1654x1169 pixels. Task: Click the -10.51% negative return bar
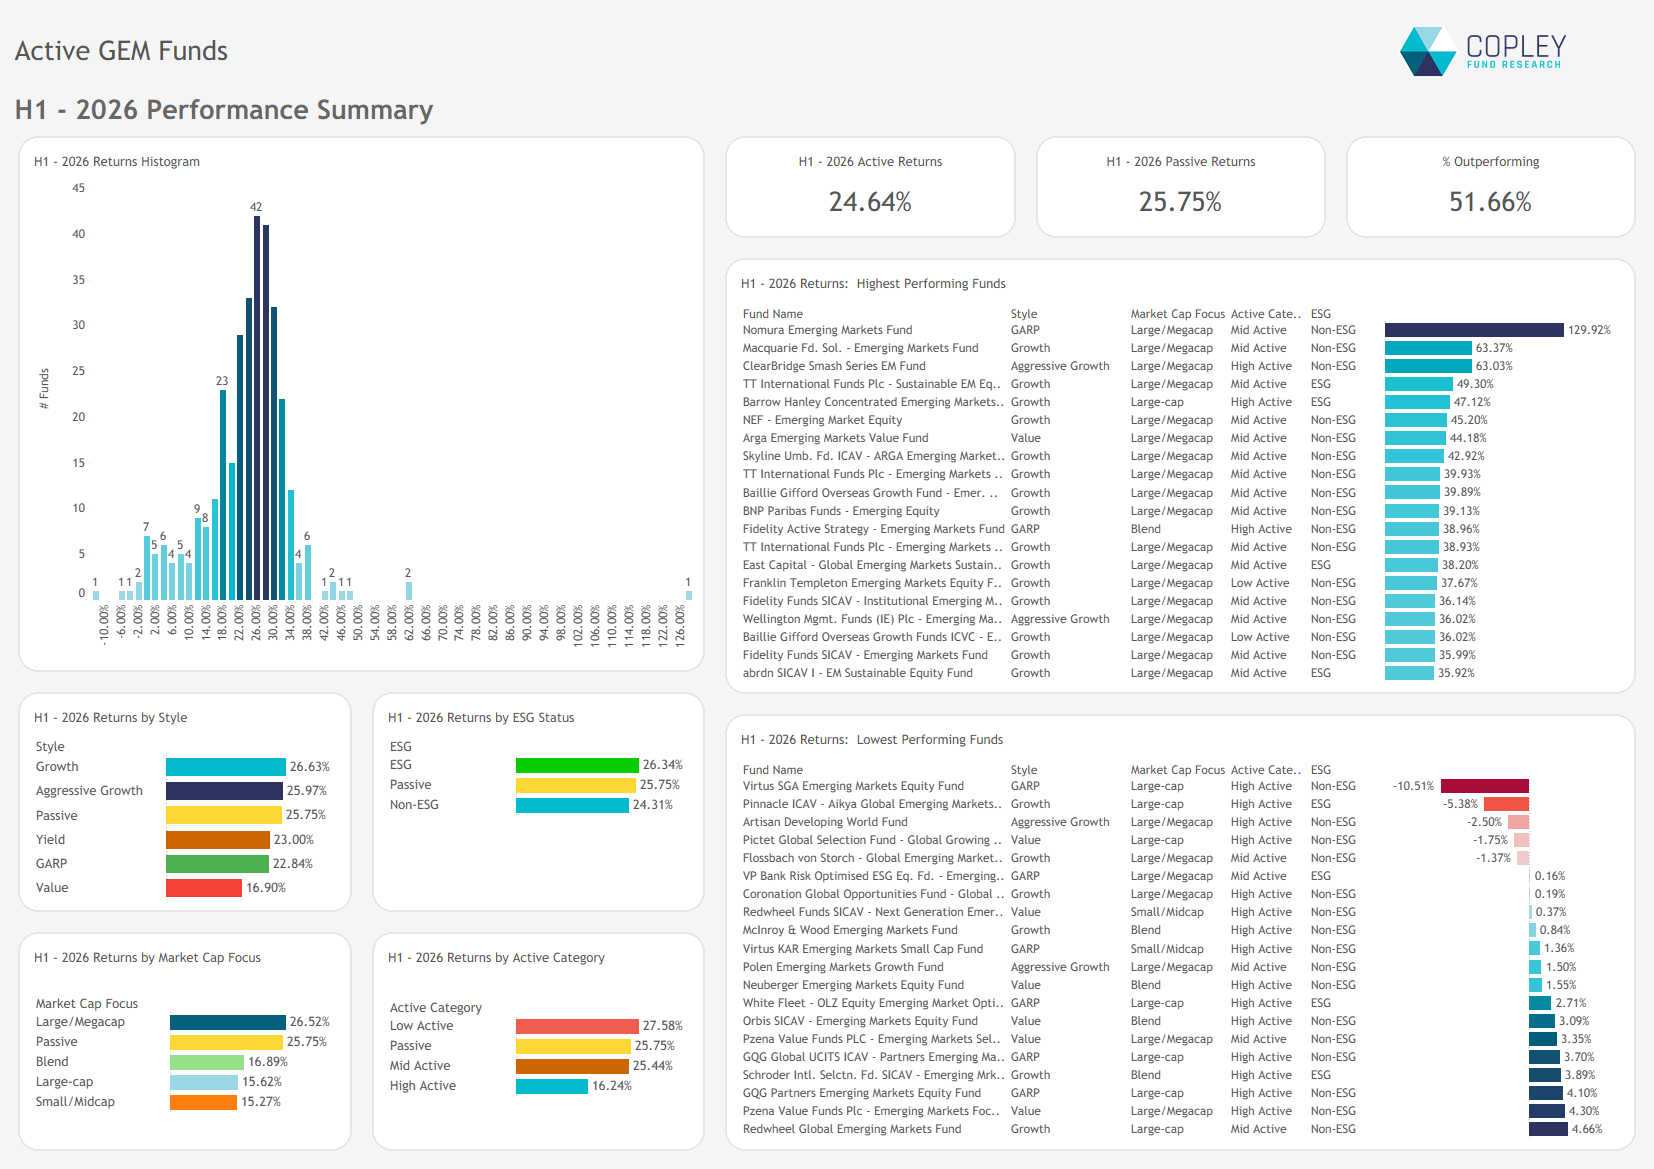1485,786
